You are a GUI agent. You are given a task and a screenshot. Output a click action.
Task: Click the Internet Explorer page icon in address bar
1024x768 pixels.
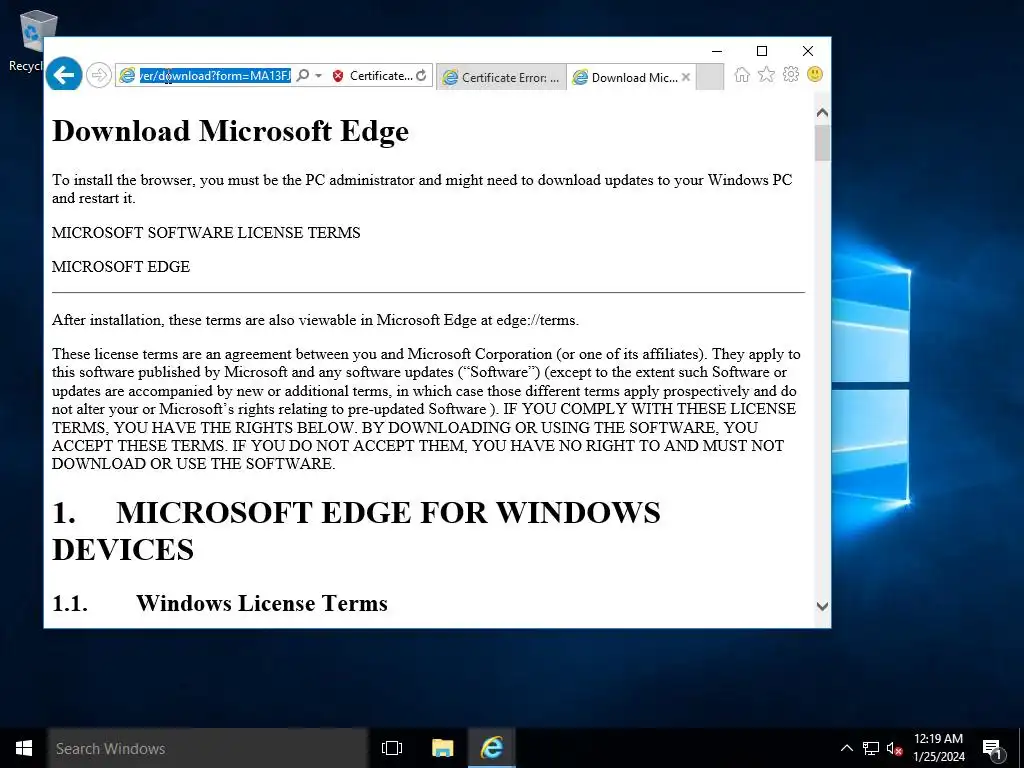[127, 76]
